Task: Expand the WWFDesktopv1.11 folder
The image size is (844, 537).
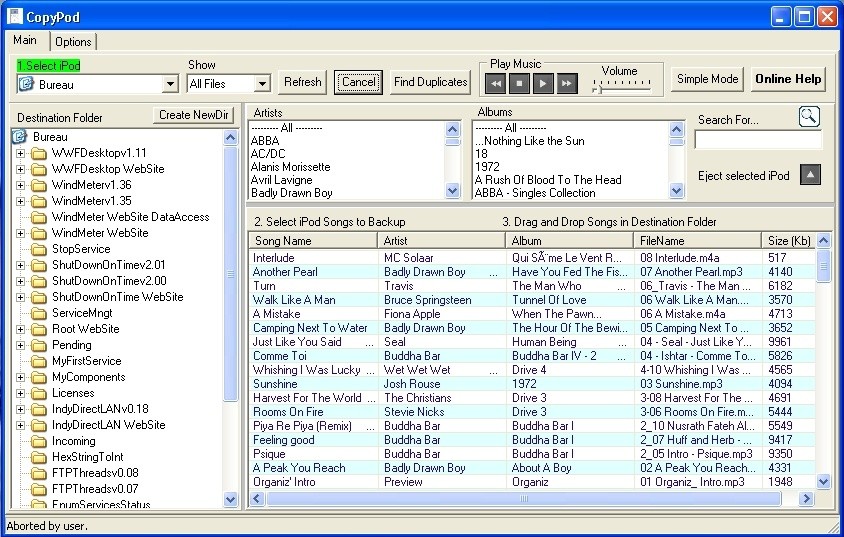Action: pyautogui.click(x=20, y=153)
